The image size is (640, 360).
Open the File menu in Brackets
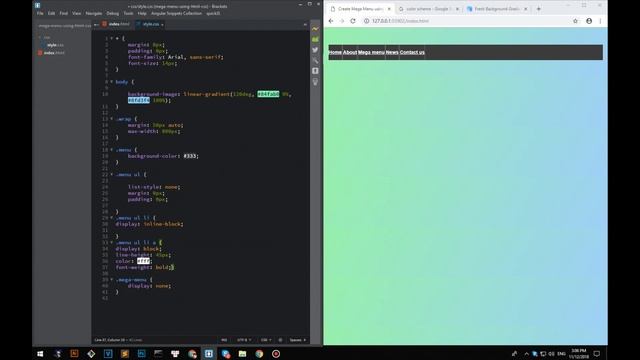[40, 13]
